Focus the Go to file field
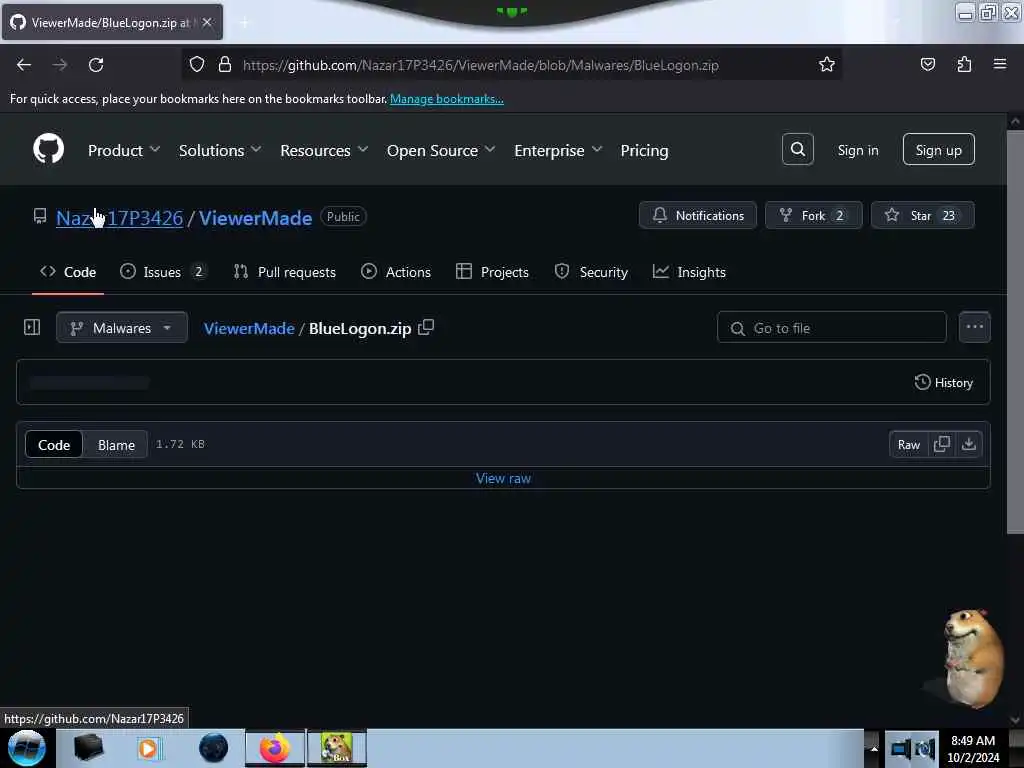Screen dimensions: 1024x768 (831, 327)
